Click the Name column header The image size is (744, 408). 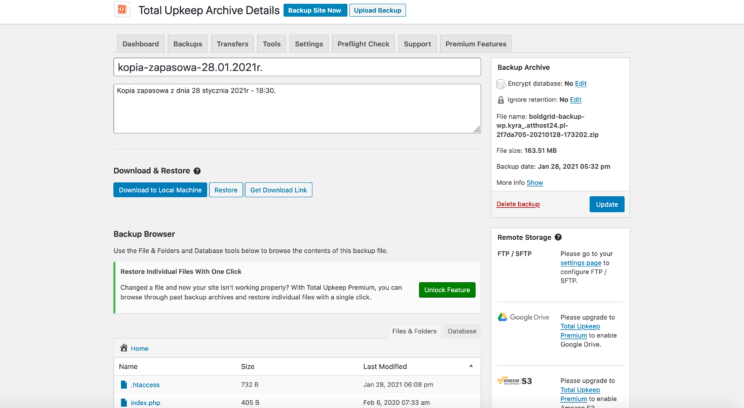pyautogui.click(x=128, y=366)
